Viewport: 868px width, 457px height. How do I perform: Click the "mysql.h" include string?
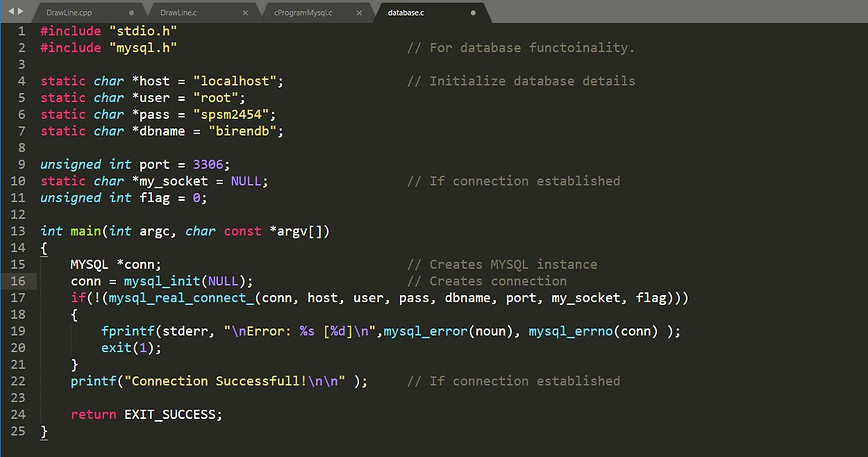click(143, 48)
